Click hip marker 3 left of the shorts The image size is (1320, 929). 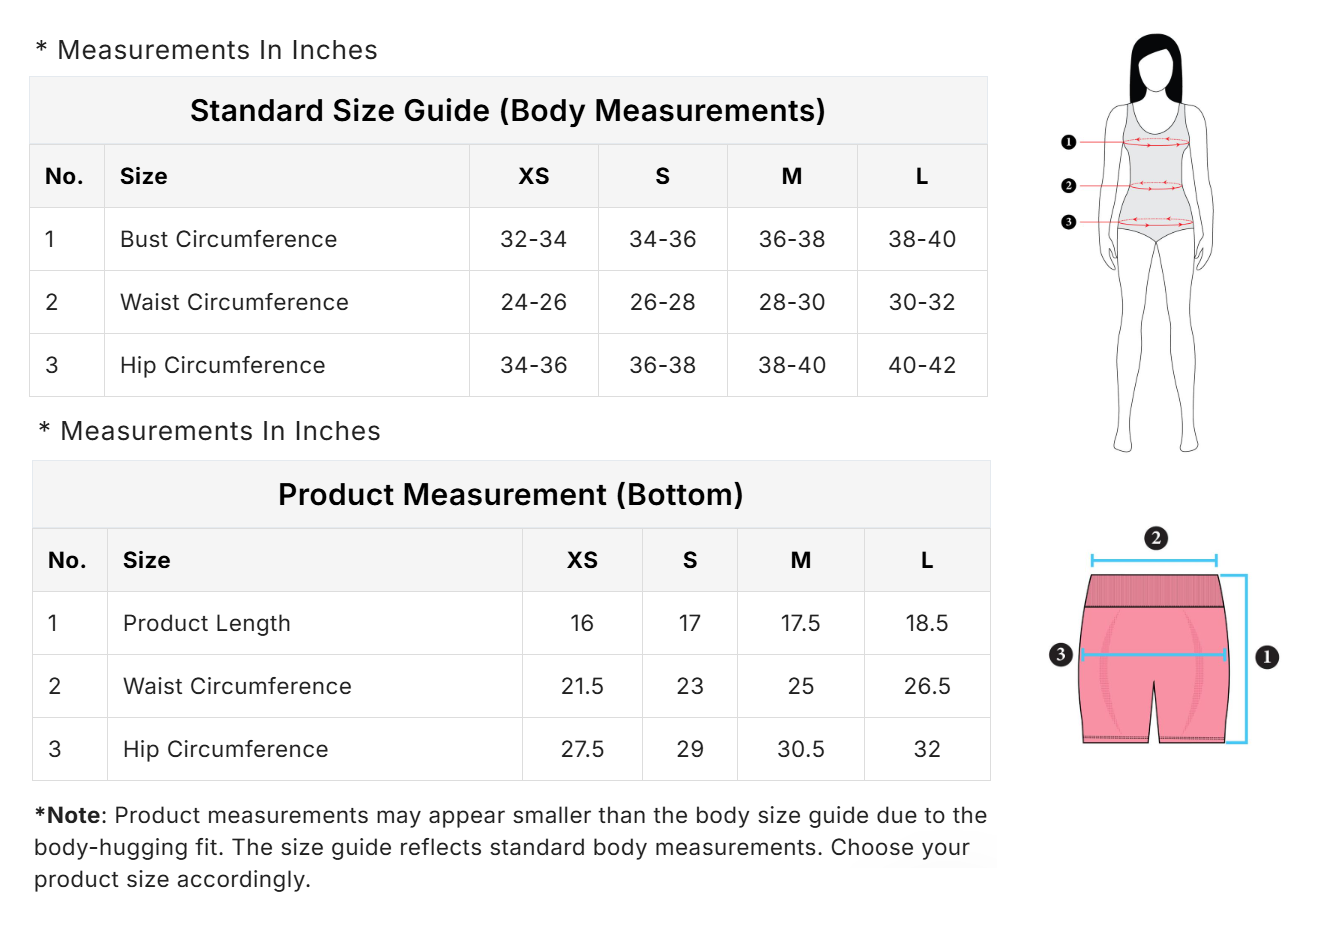pyautogui.click(x=1061, y=655)
